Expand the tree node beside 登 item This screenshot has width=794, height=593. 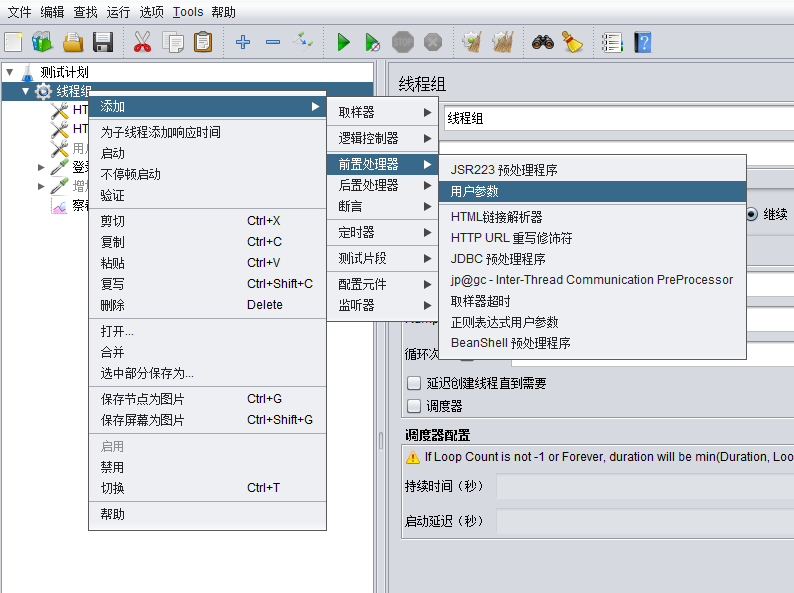tap(41, 167)
